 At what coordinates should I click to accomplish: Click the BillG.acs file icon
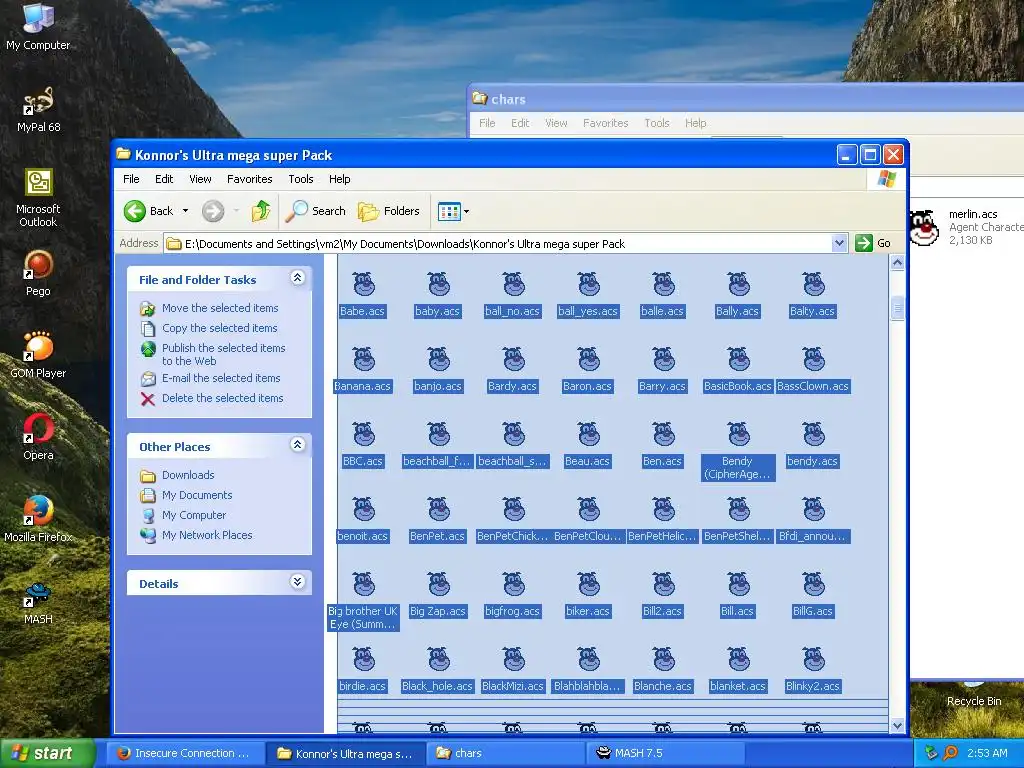[814, 585]
